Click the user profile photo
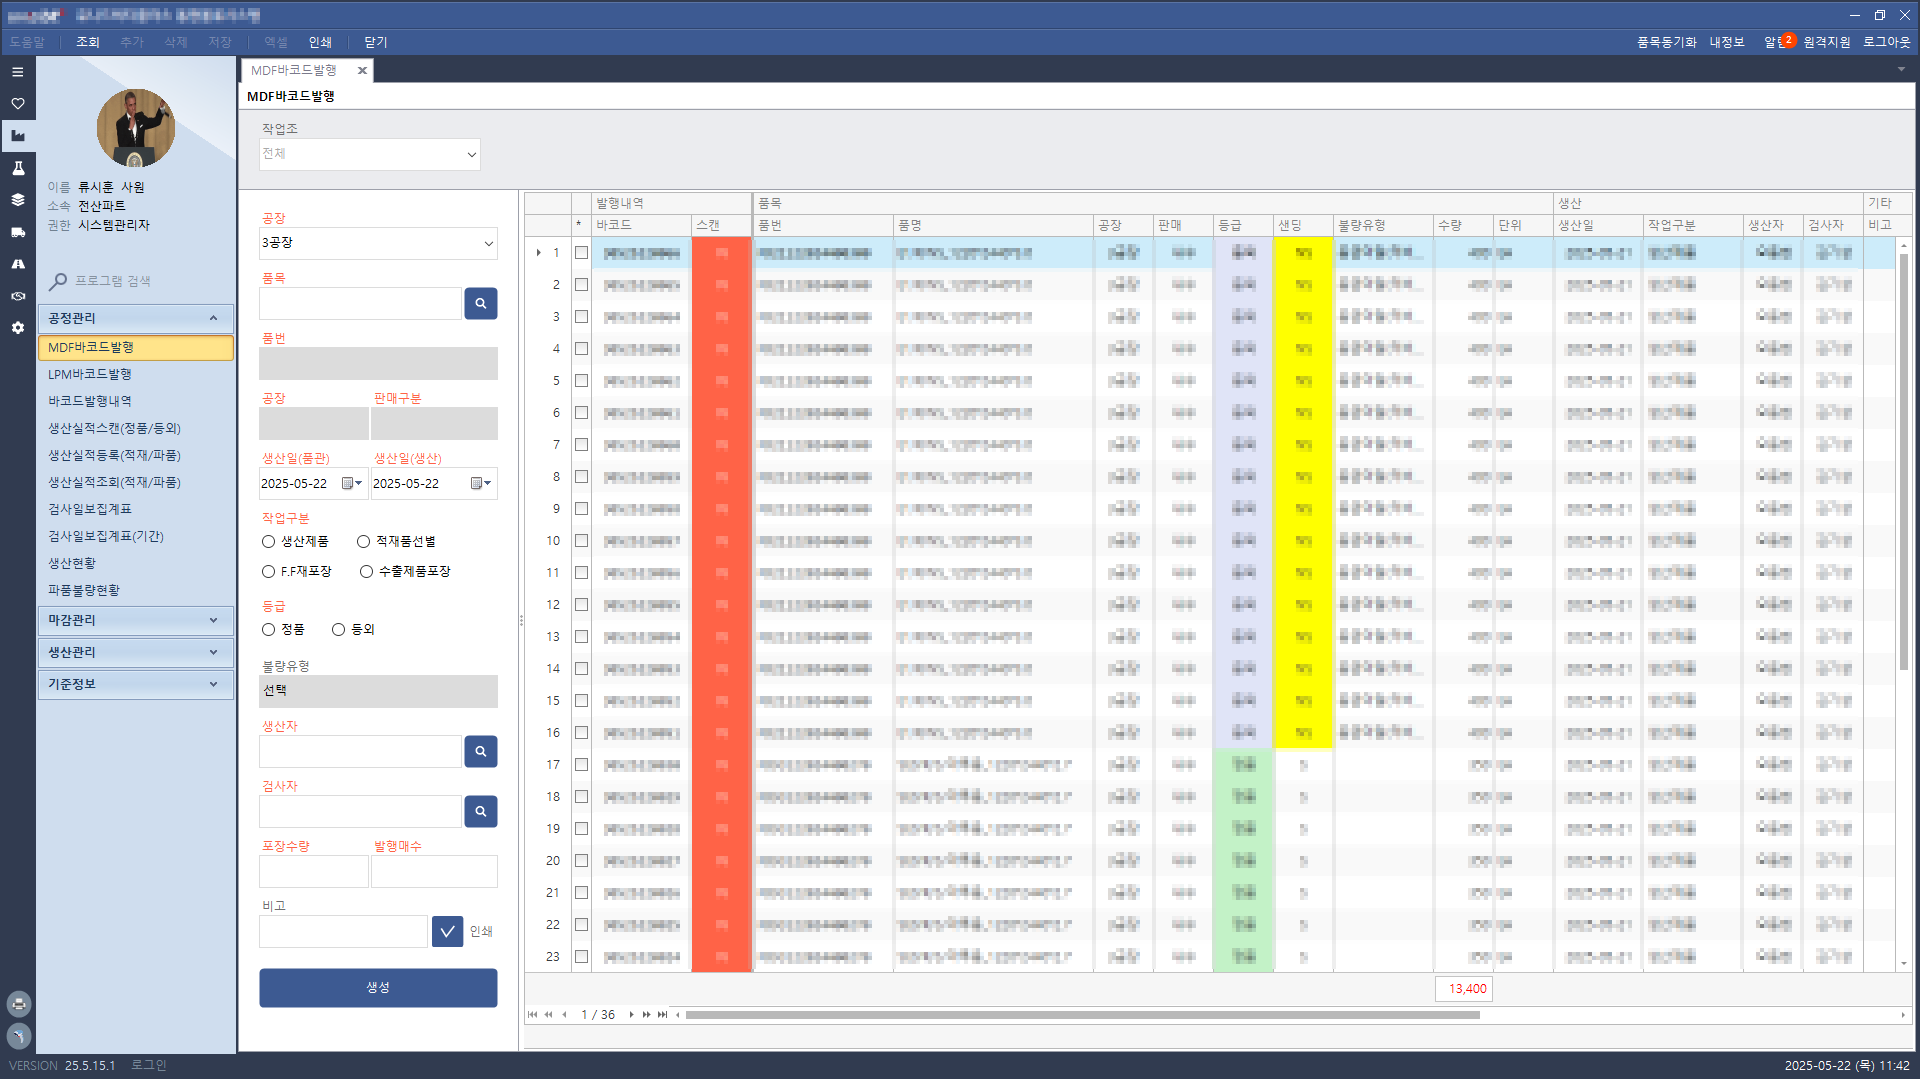Viewport: 1920px width, 1079px height. coord(135,127)
